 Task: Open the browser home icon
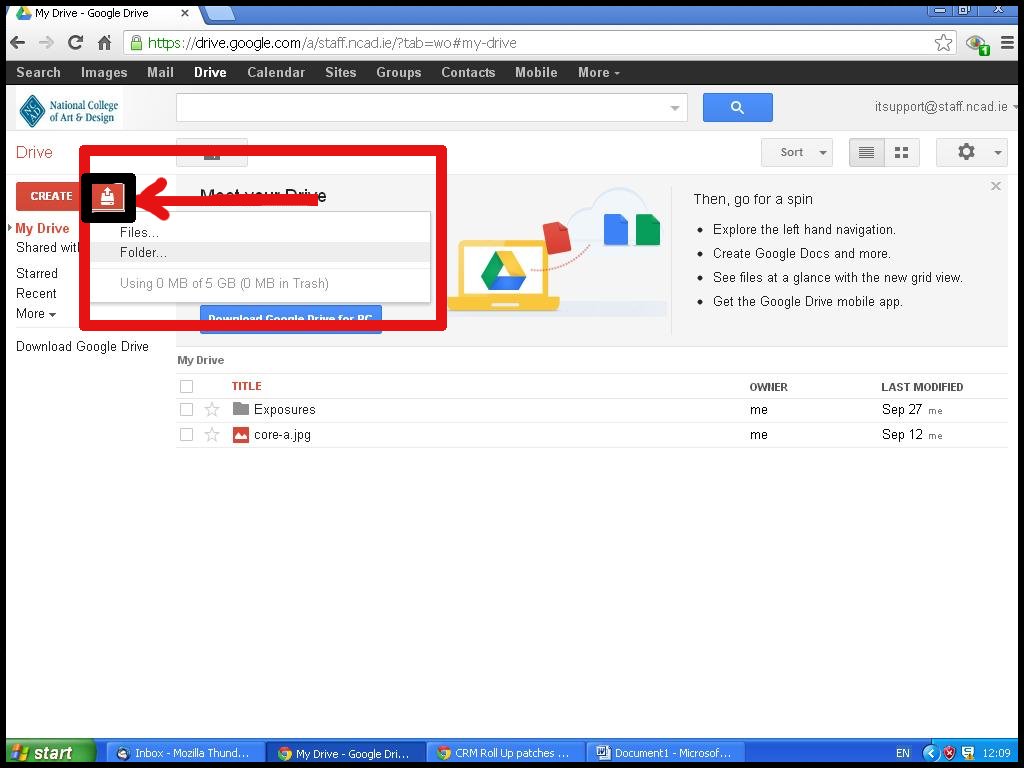coord(104,43)
